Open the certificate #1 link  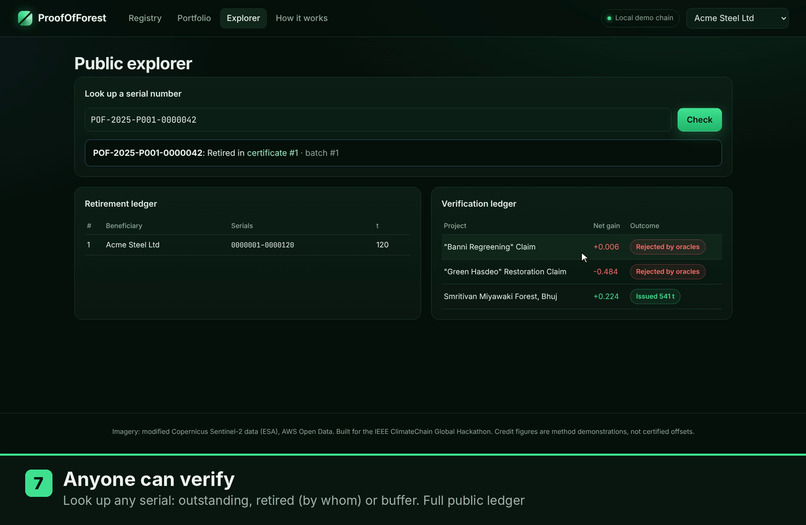pyautogui.click(x=272, y=153)
